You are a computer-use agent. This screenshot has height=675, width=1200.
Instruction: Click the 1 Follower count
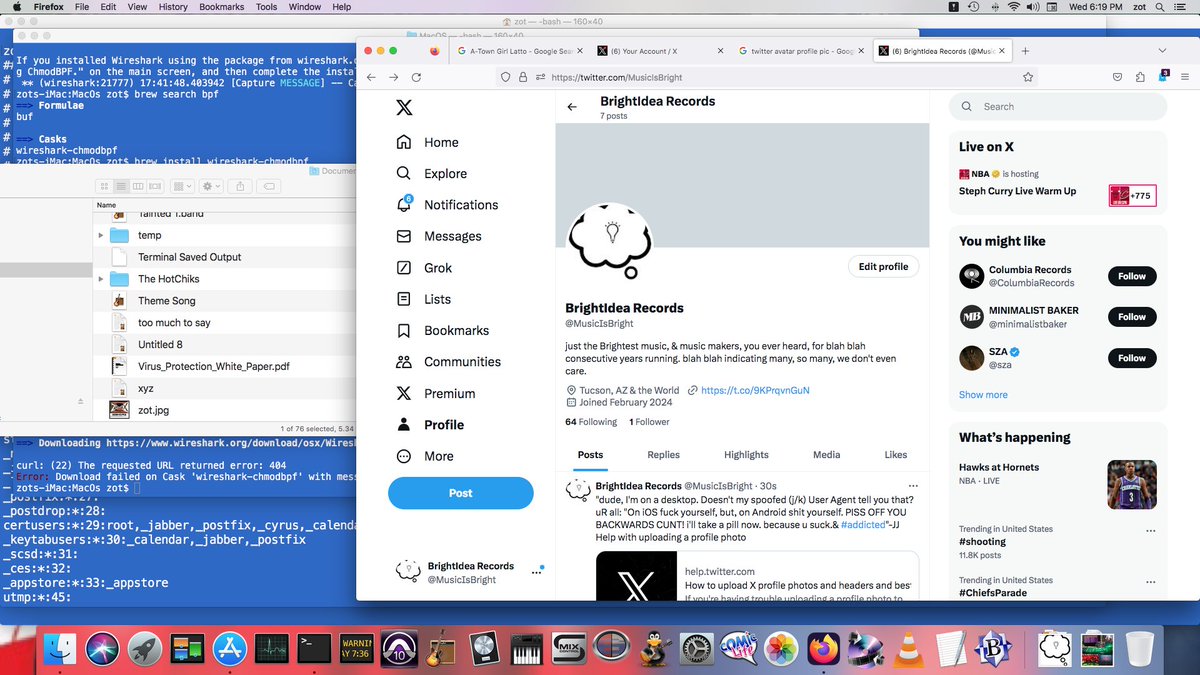649,422
